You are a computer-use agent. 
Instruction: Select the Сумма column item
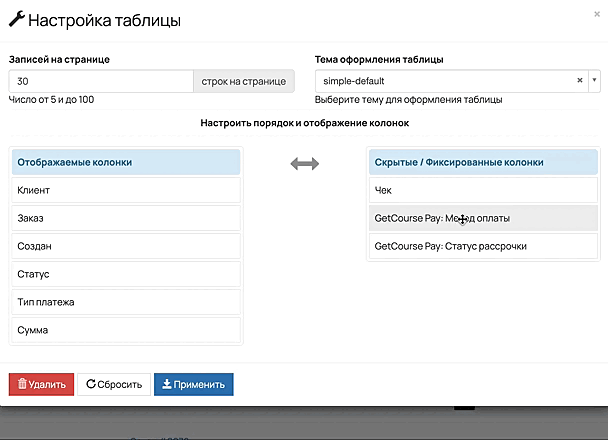coord(125,330)
